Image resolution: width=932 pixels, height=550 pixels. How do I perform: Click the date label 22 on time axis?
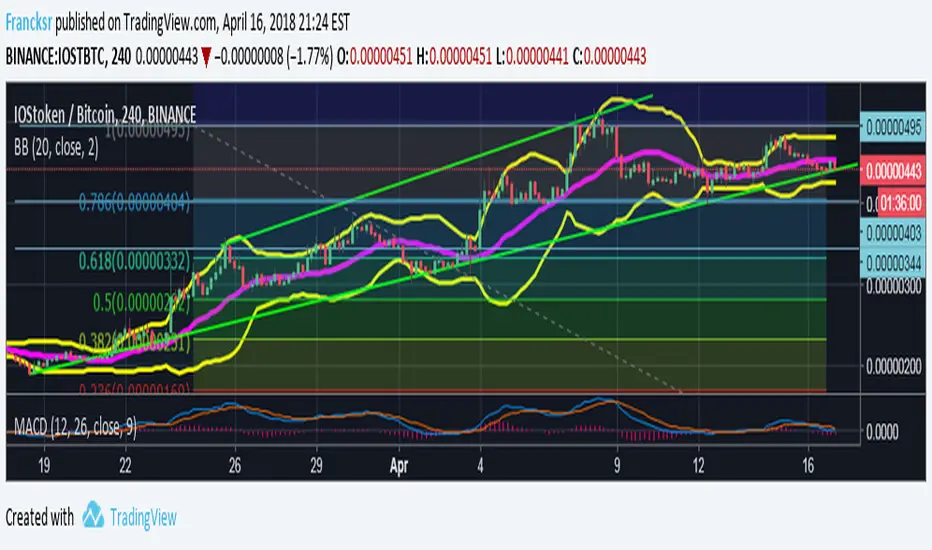tap(125, 466)
